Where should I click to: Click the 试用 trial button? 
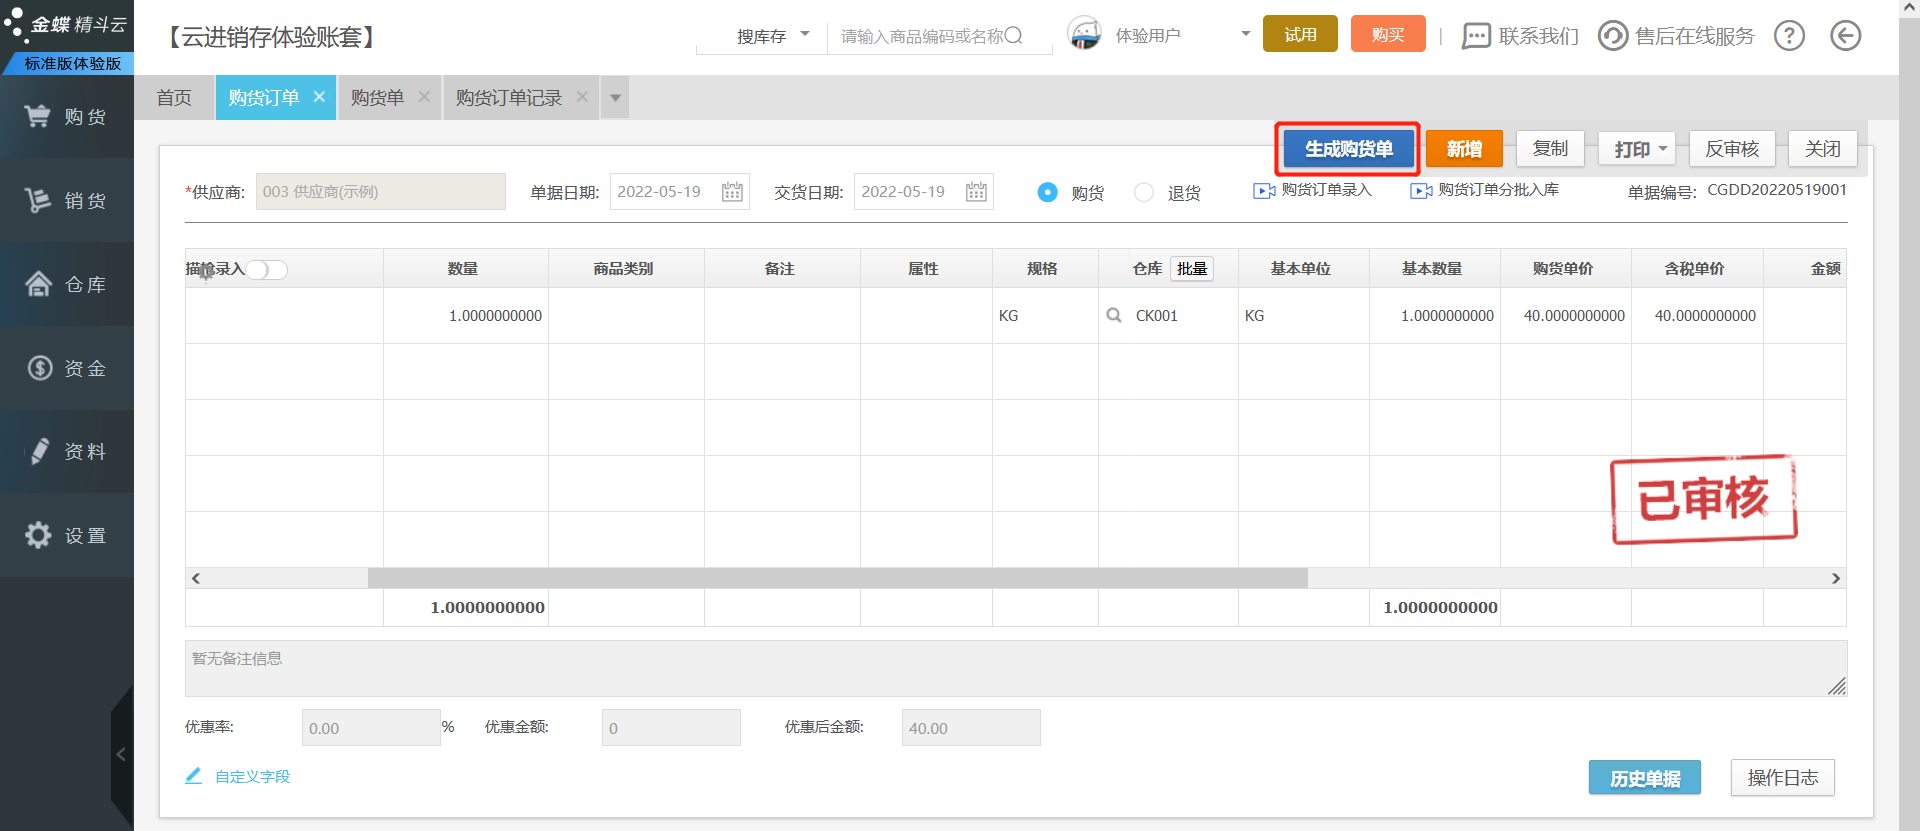pos(1300,35)
